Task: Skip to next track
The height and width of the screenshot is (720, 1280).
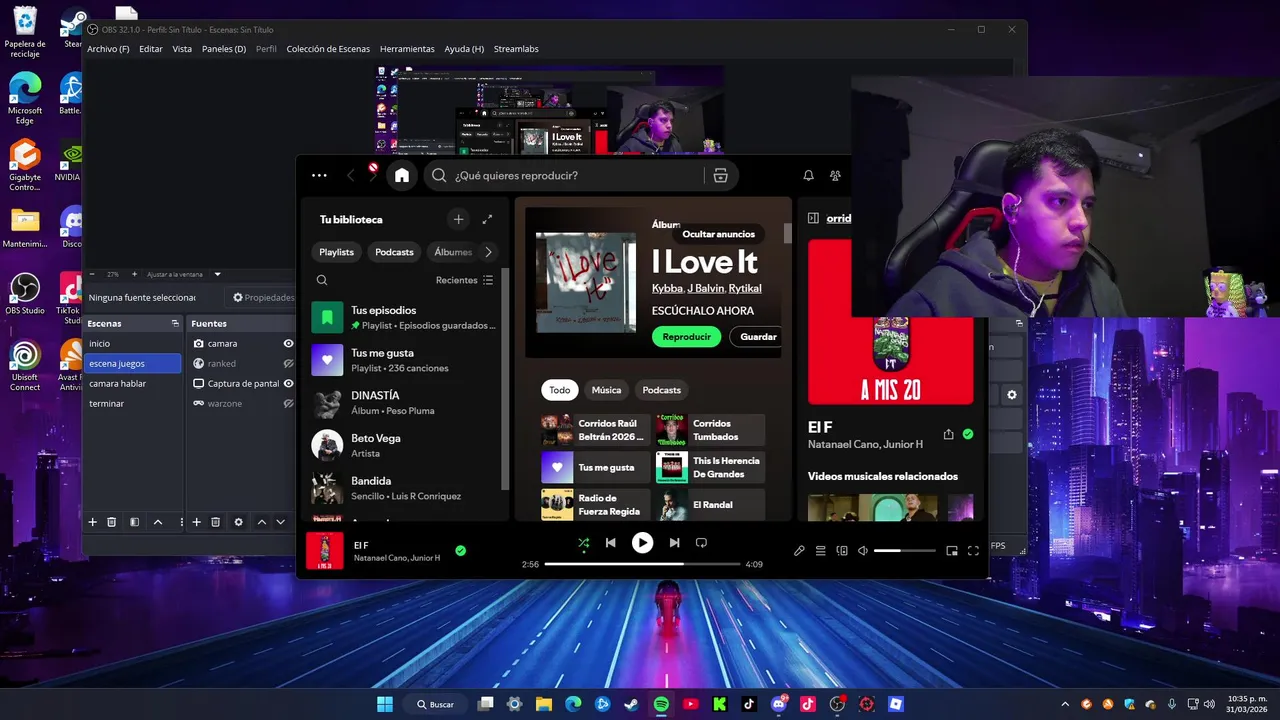Action: (x=674, y=543)
